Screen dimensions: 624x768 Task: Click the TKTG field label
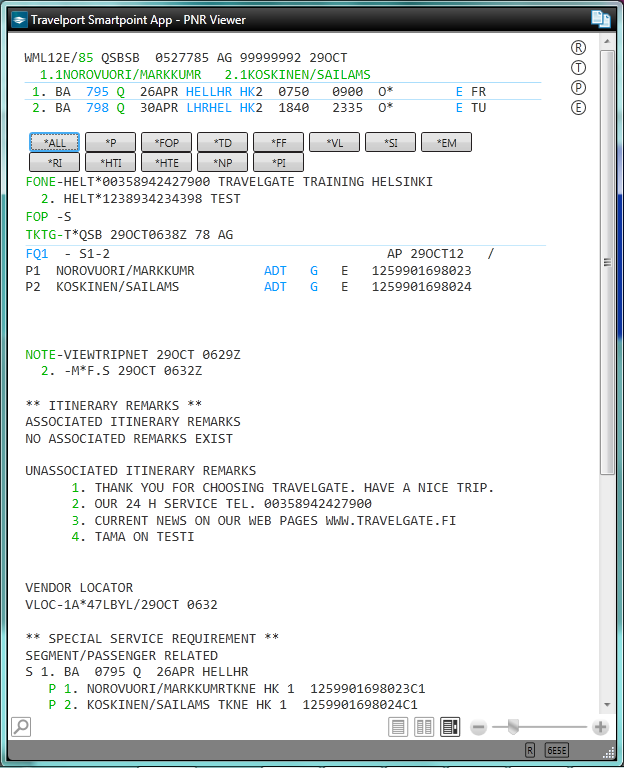pyautogui.click(x=41, y=235)
